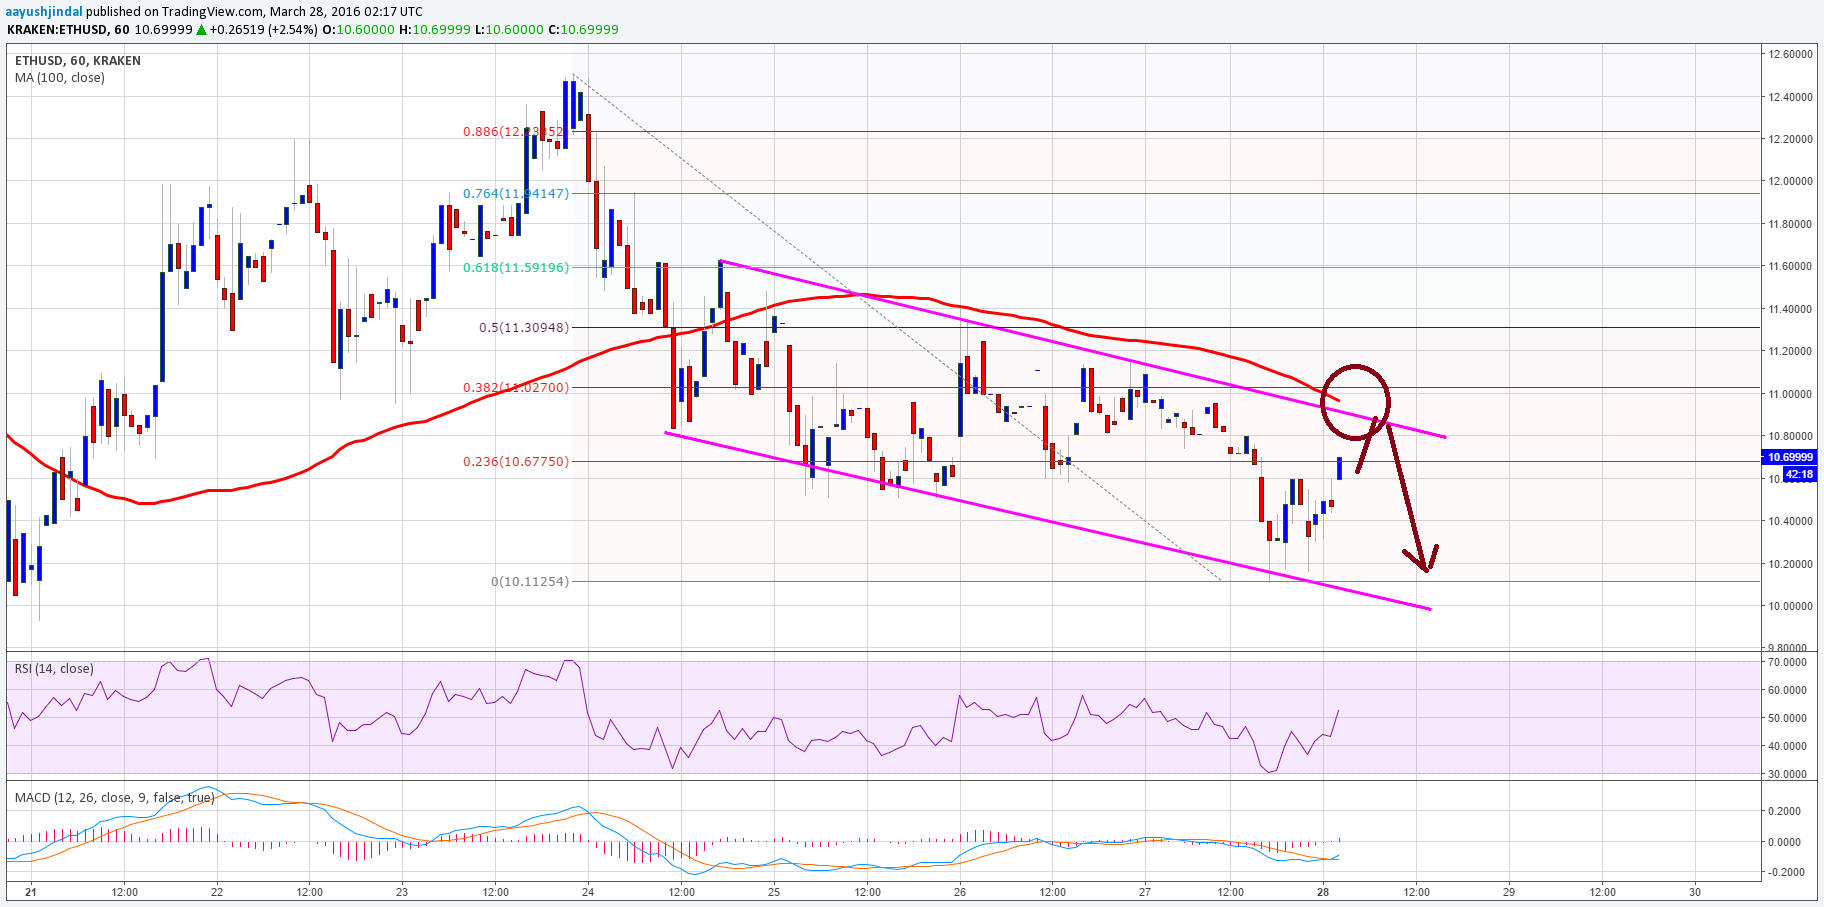Image resolution: width=1824 pixels, height=907 pixels.
Task: Click the 0.236(10.67750) Fibonacci label
Action: click(515, 461)
